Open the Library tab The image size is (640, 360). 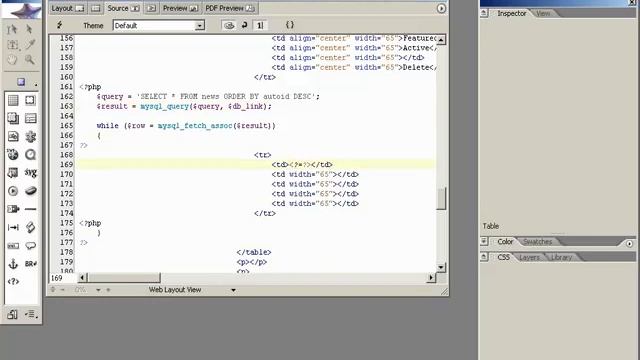pos(561,257)
